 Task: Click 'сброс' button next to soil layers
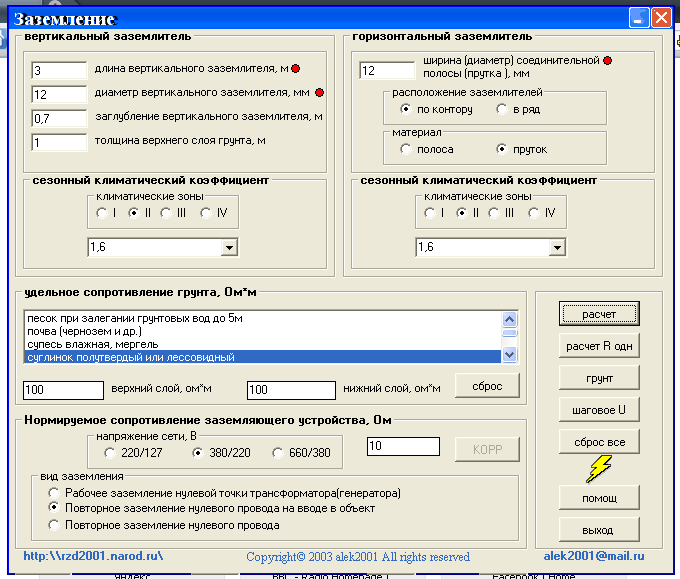tap(487, 386)
